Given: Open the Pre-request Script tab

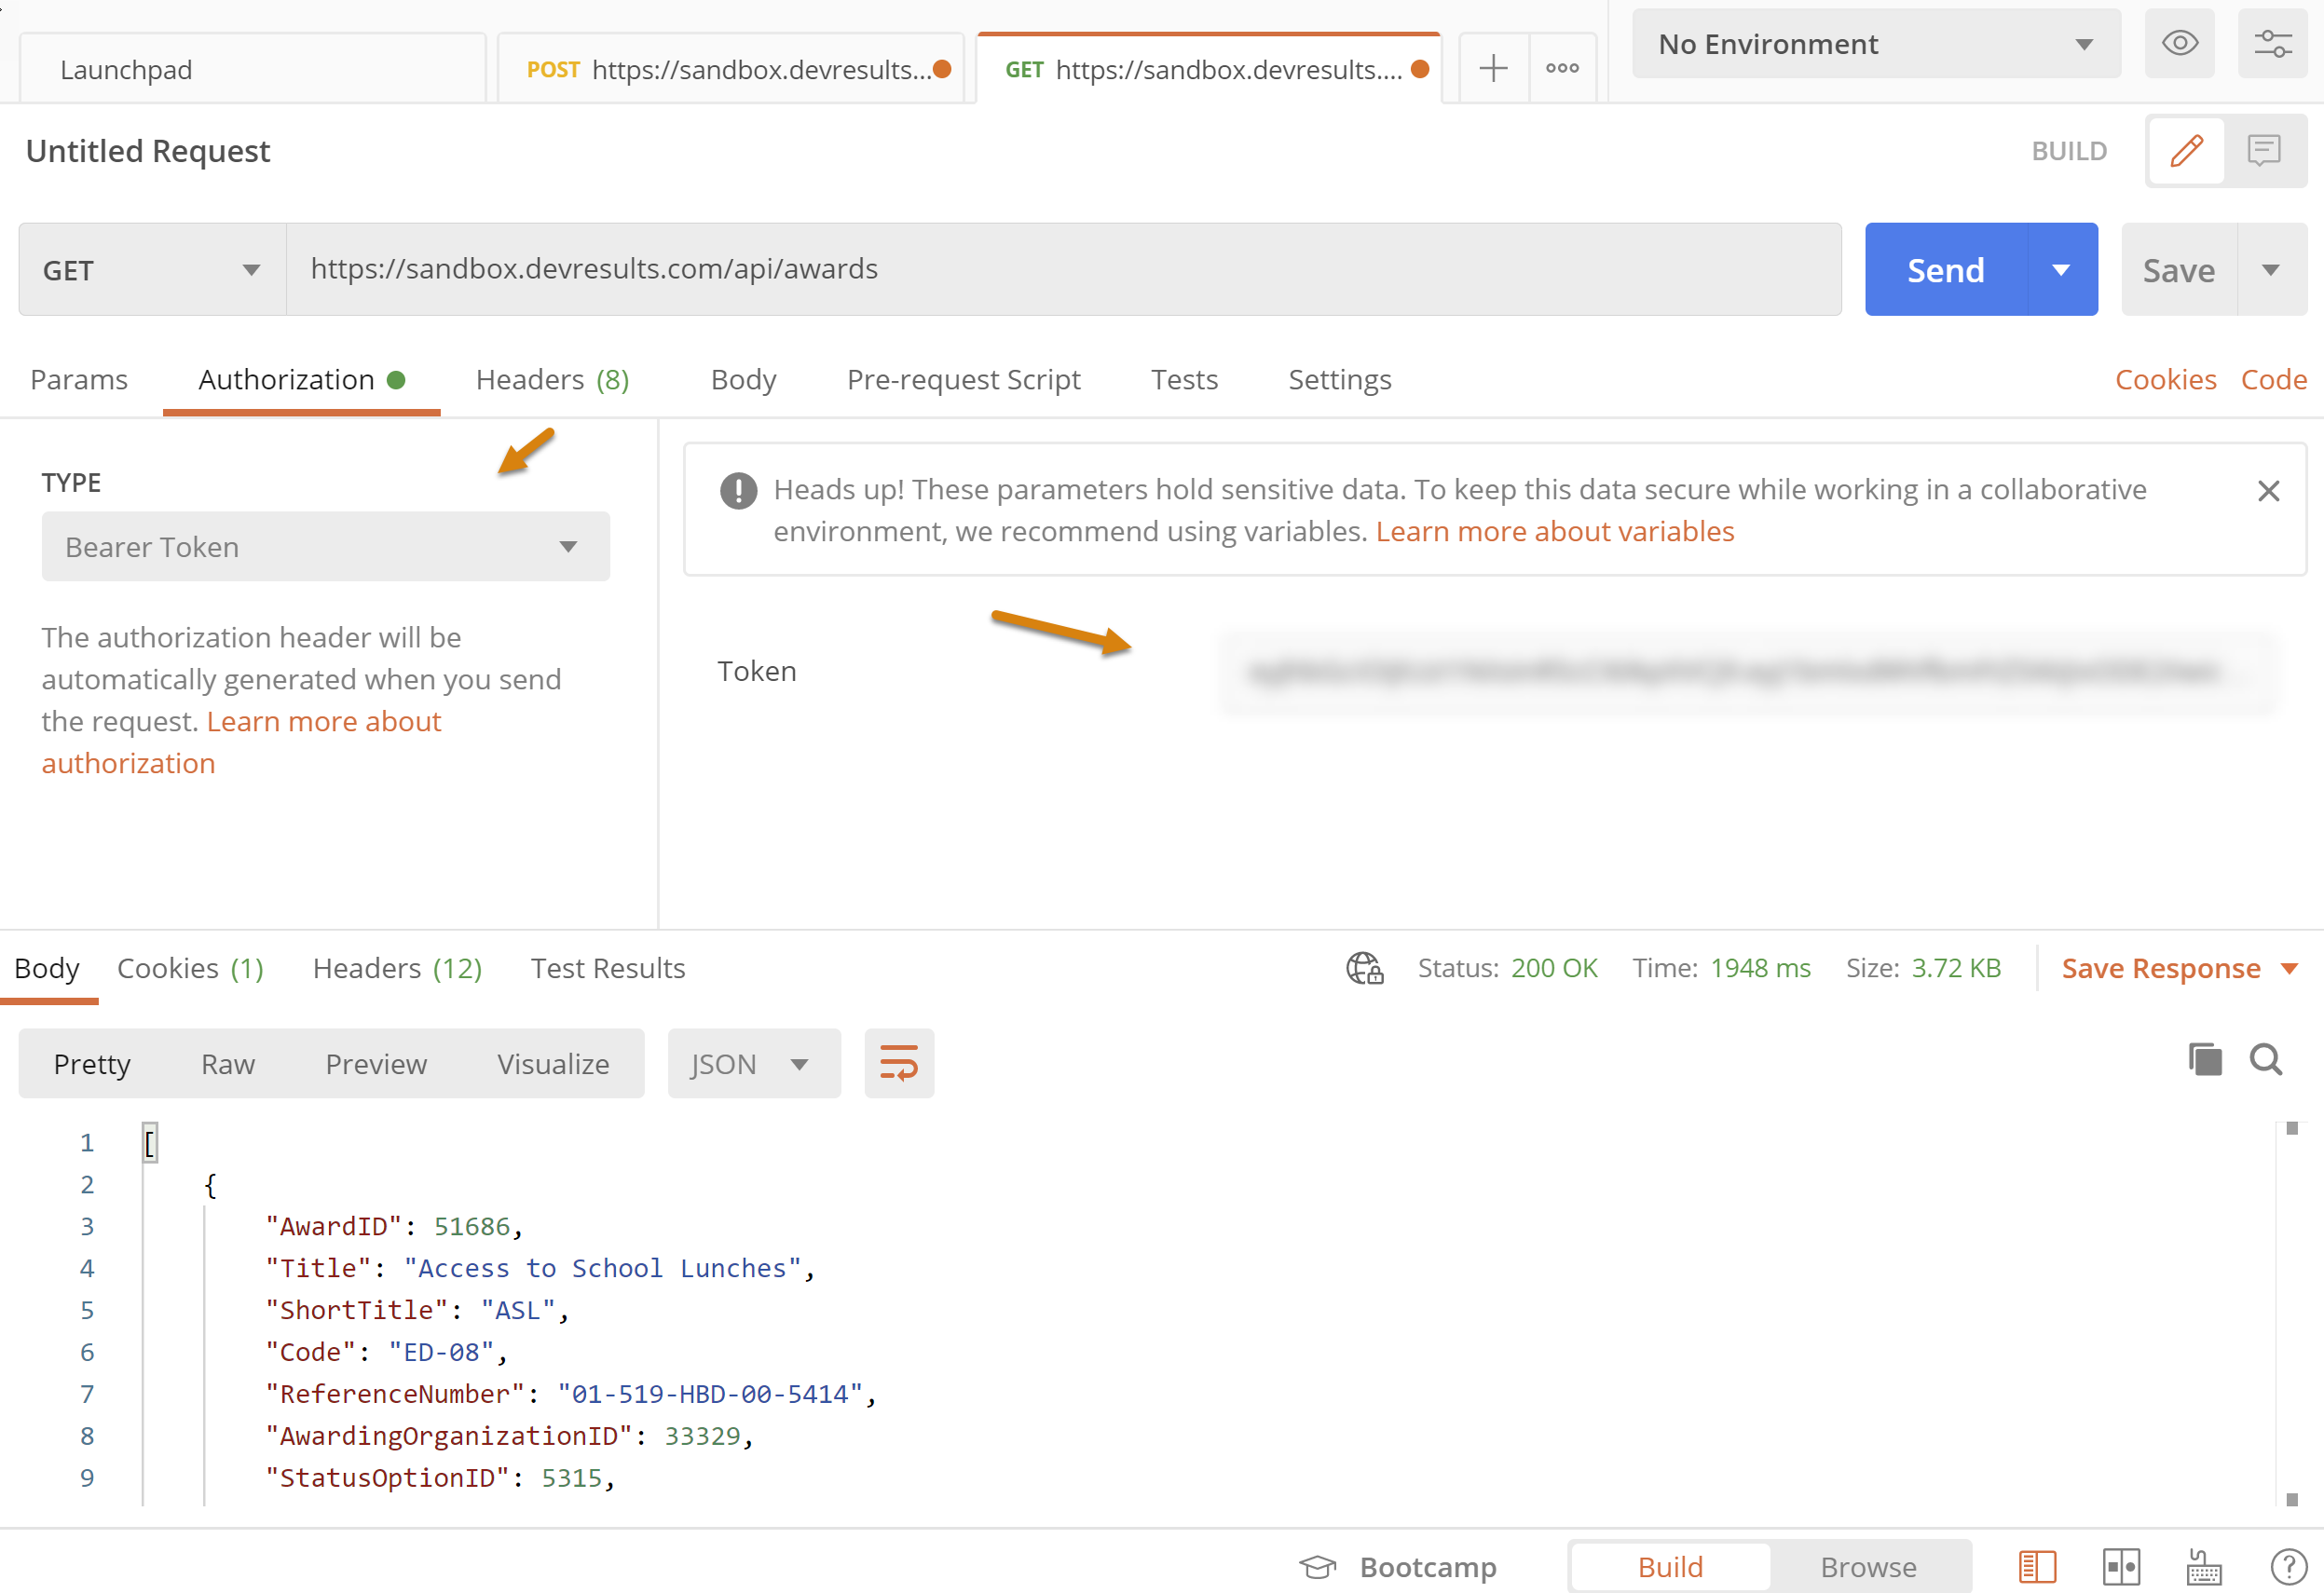Looking at the screenshot, I should click(x=963, y=380).
